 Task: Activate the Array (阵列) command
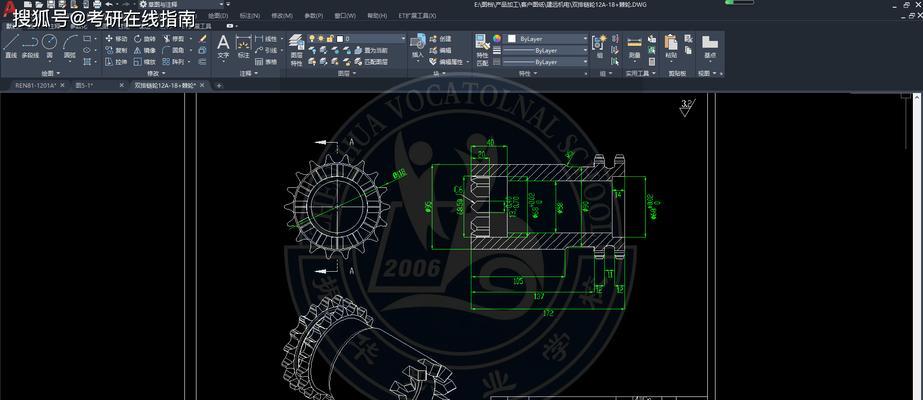[173, 61]
